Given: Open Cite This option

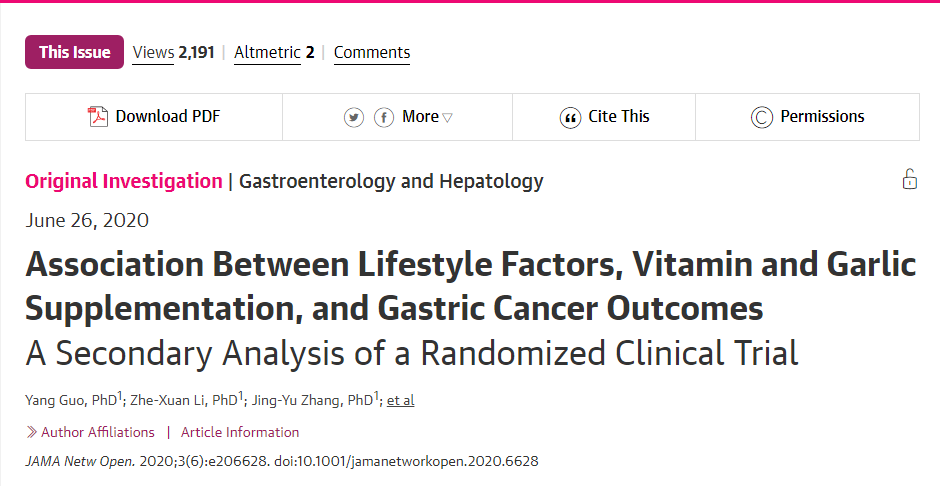Looking at the screenshot, I should (618, 117).
